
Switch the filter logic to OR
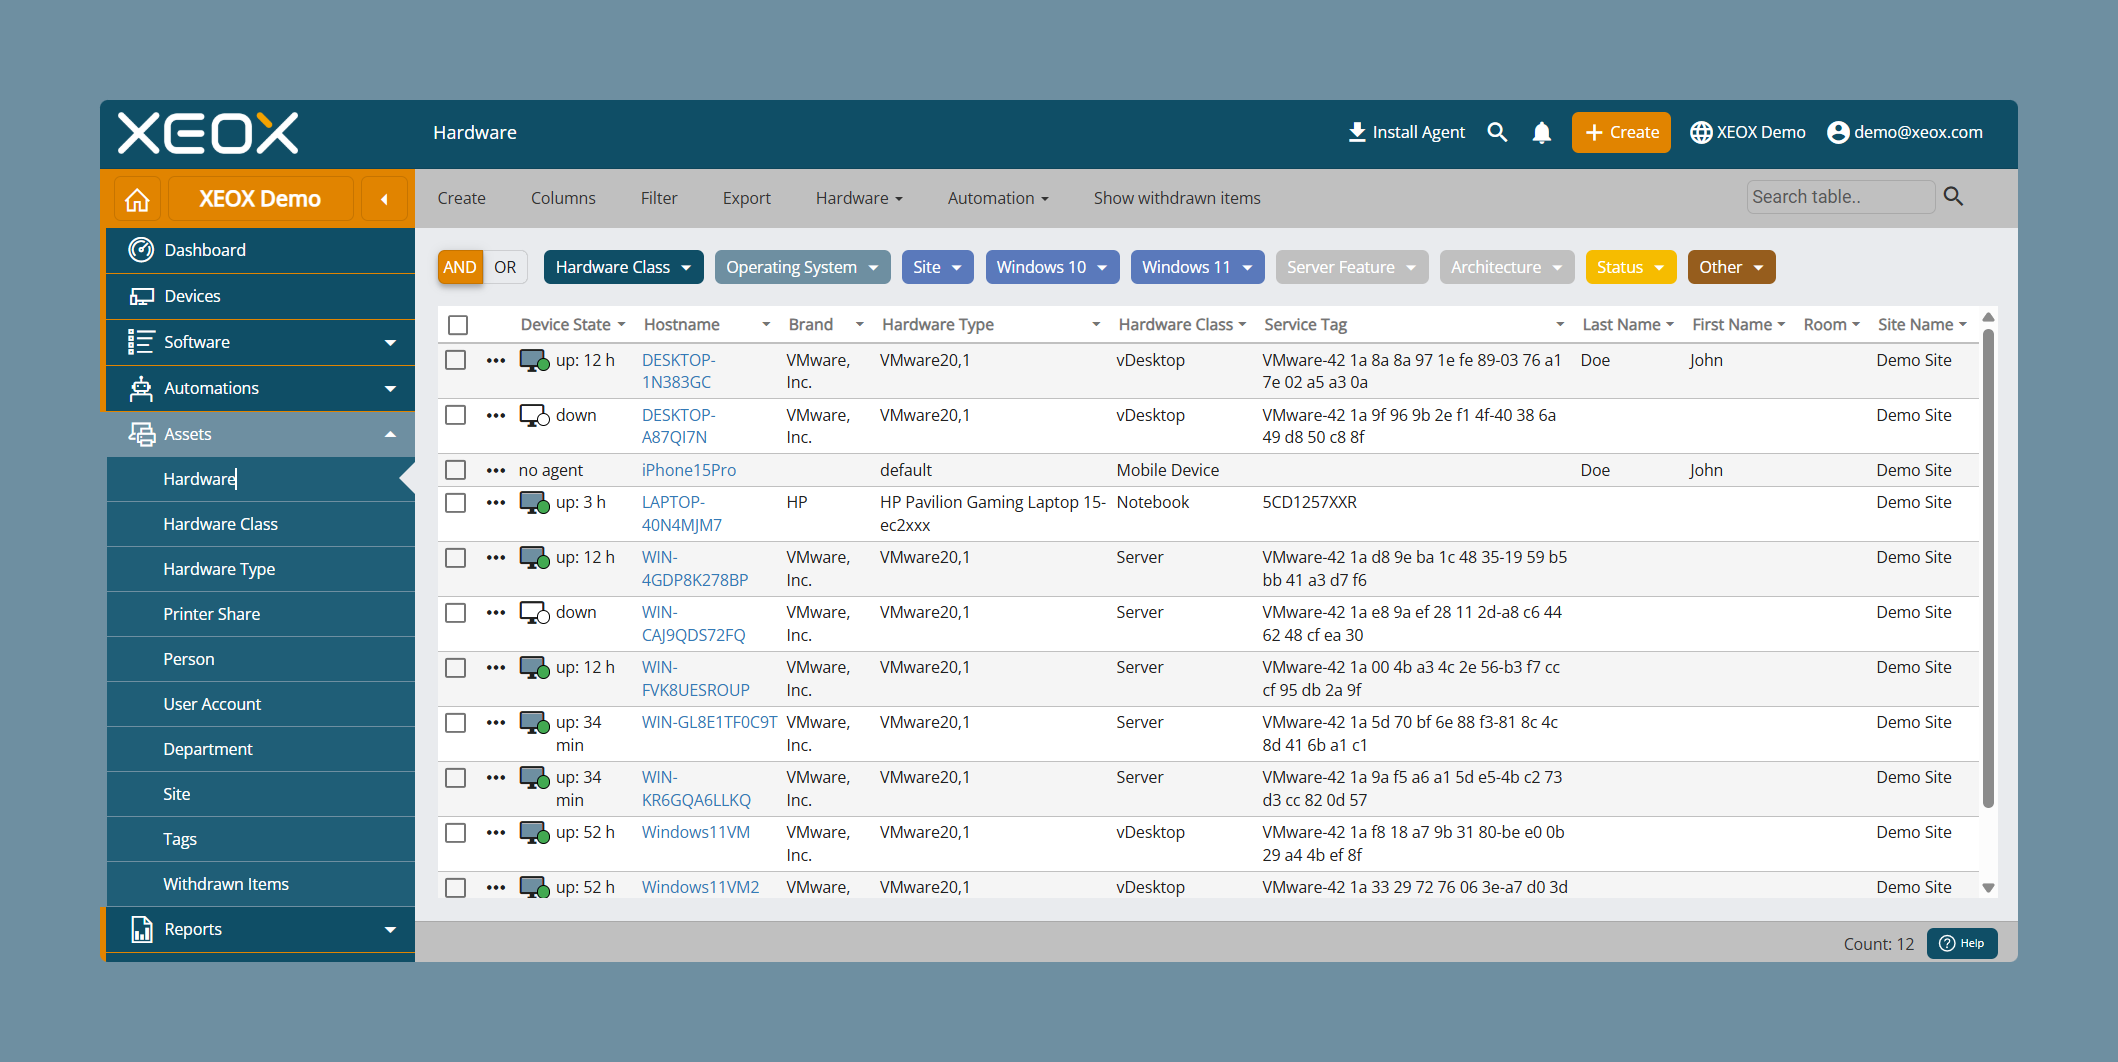point(505,267)
